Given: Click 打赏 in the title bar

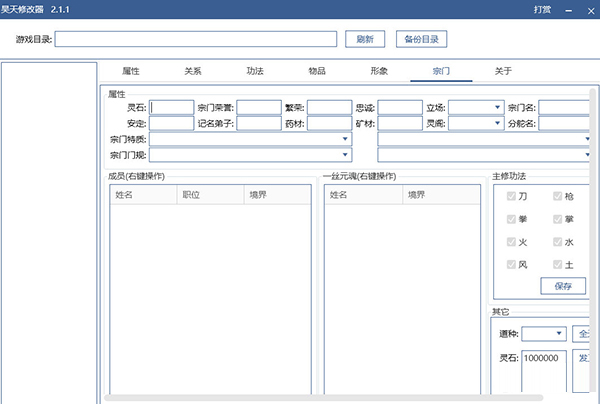Looking at the screenshot, I should [542, 10].
